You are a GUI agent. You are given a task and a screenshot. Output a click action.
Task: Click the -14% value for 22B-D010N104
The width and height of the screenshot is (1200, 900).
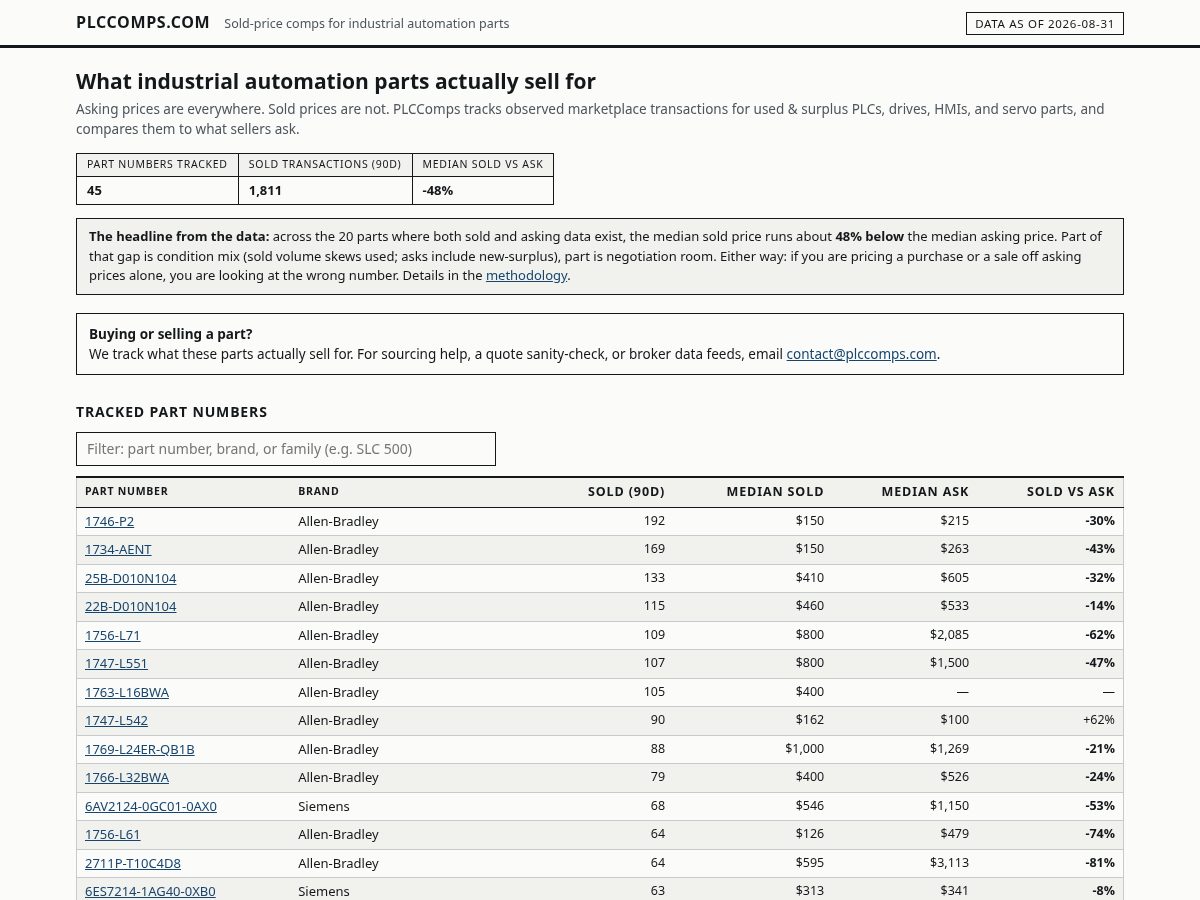point(1100,606)
